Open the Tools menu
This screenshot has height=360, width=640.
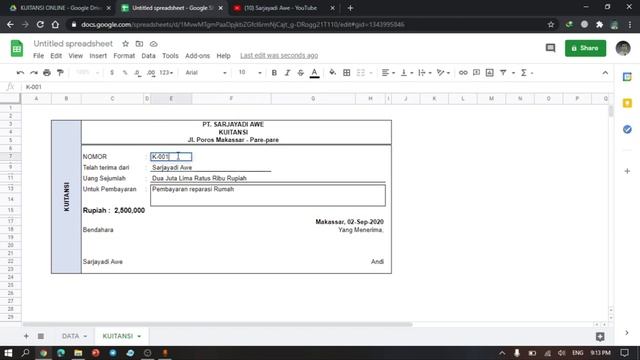pos(170,56)
